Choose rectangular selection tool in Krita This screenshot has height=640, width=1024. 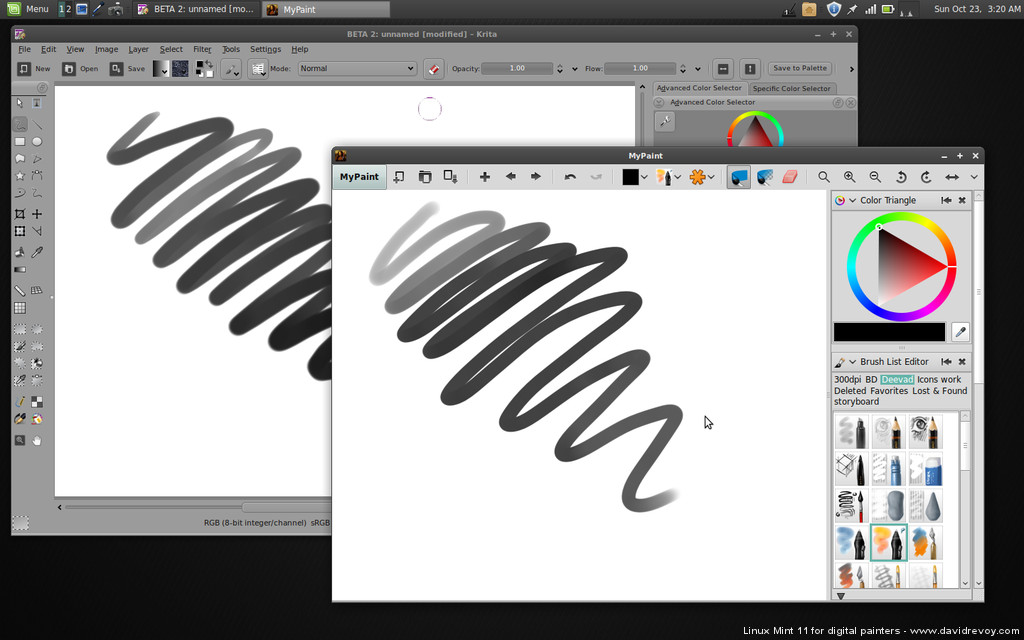(x=20, y=329)
